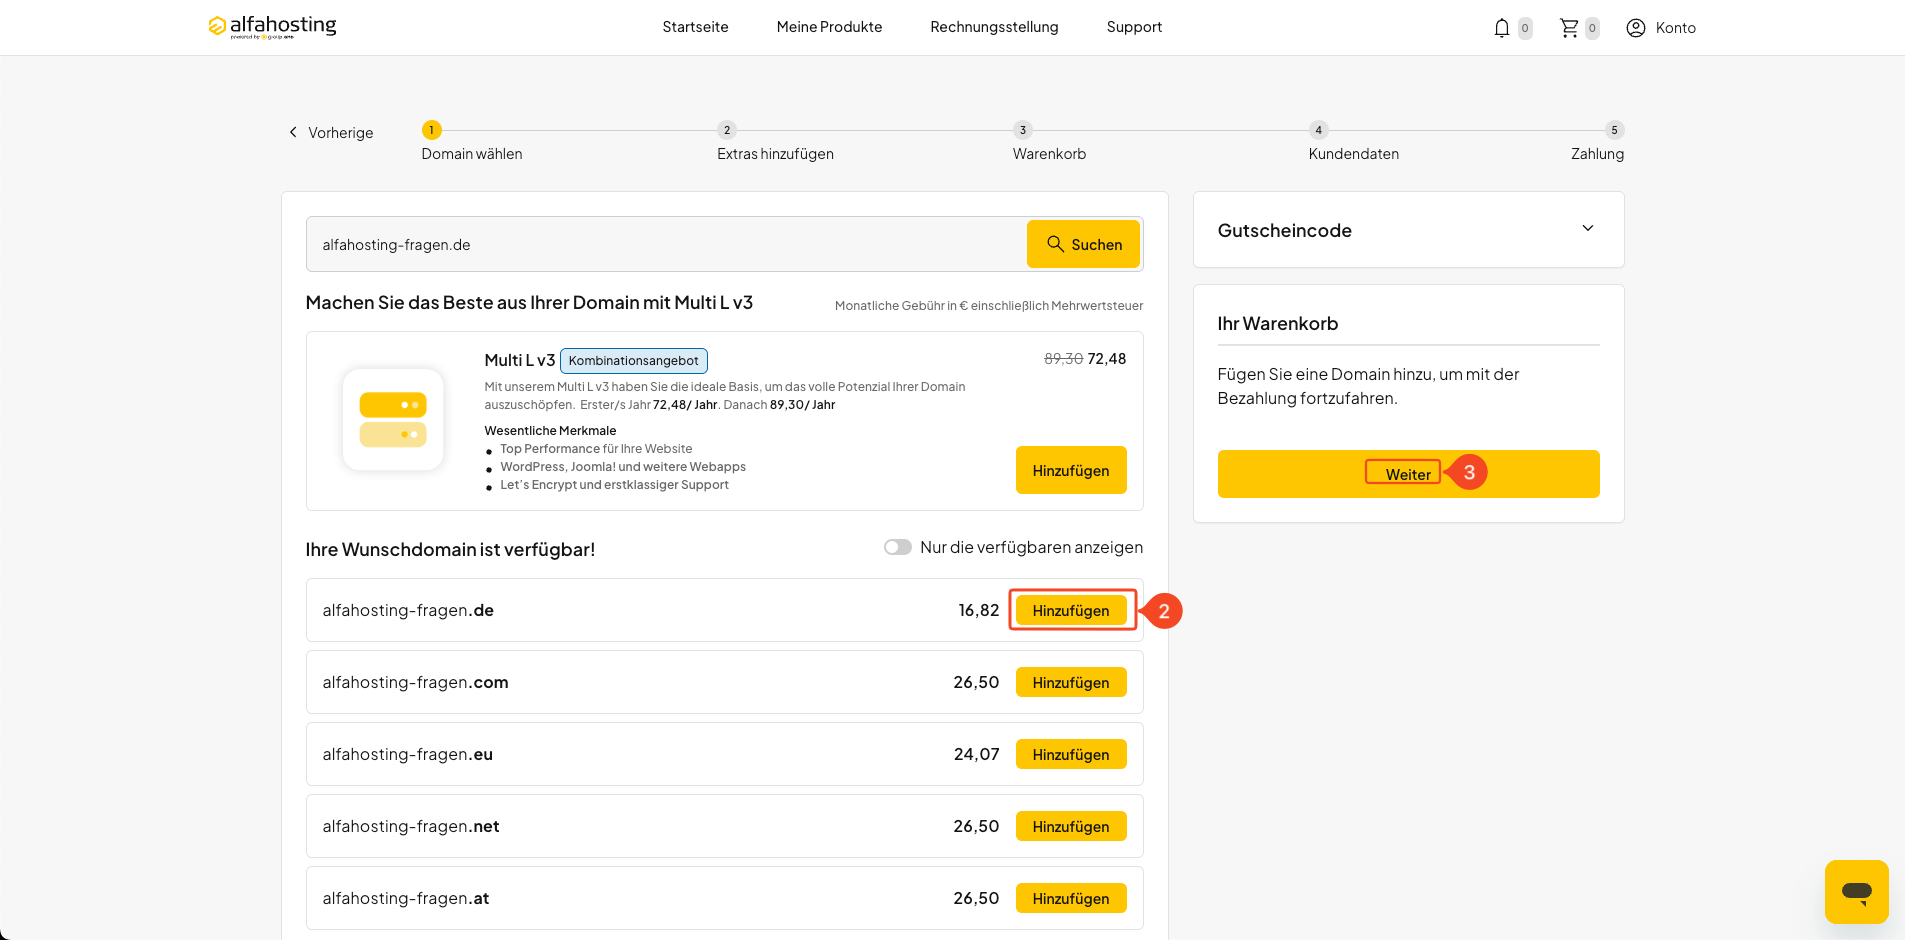Open Support menu item
The width and height of the screenshot is (1905, 940).
coord(1134,27)
